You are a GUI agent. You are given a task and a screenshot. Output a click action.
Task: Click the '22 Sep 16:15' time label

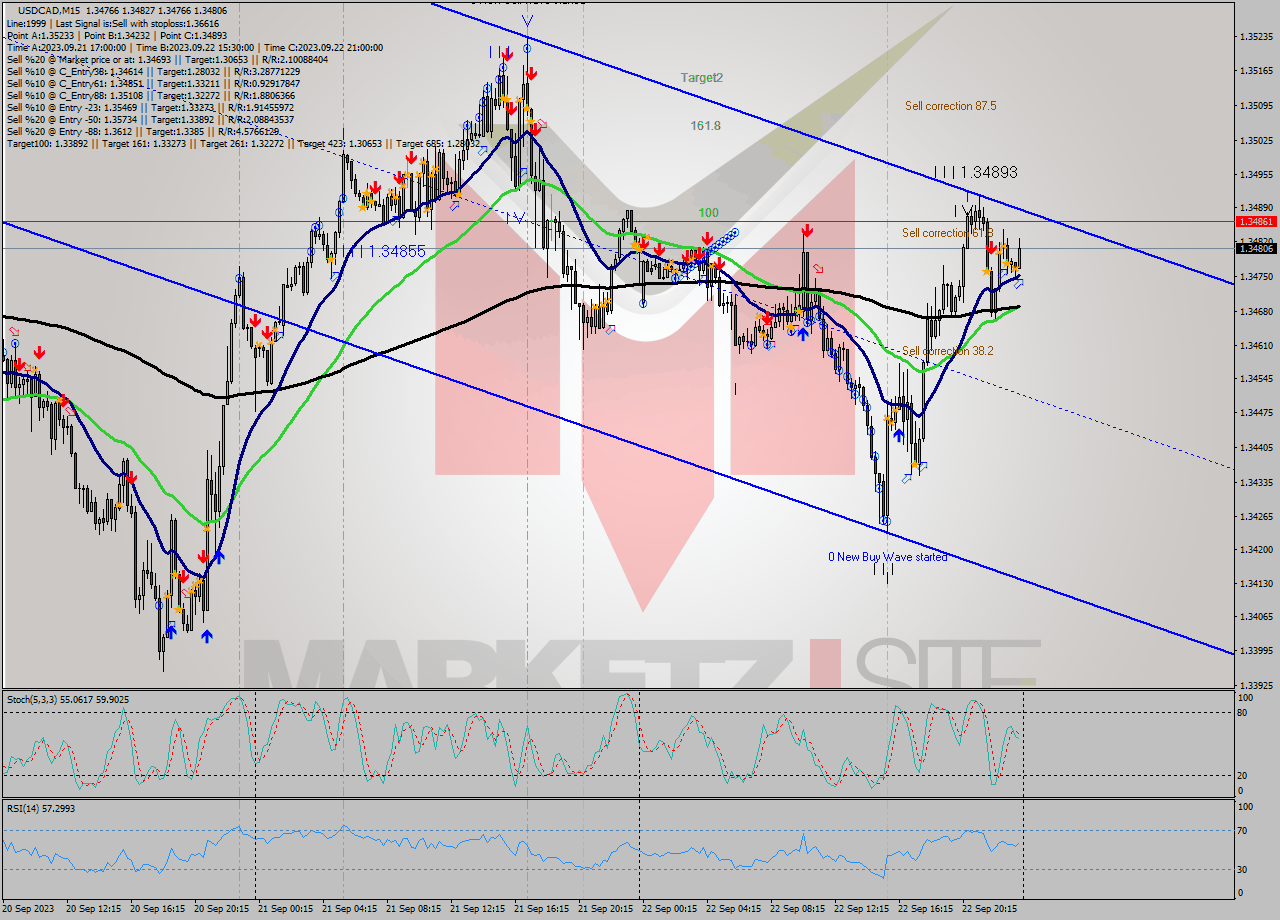[926, 909]
